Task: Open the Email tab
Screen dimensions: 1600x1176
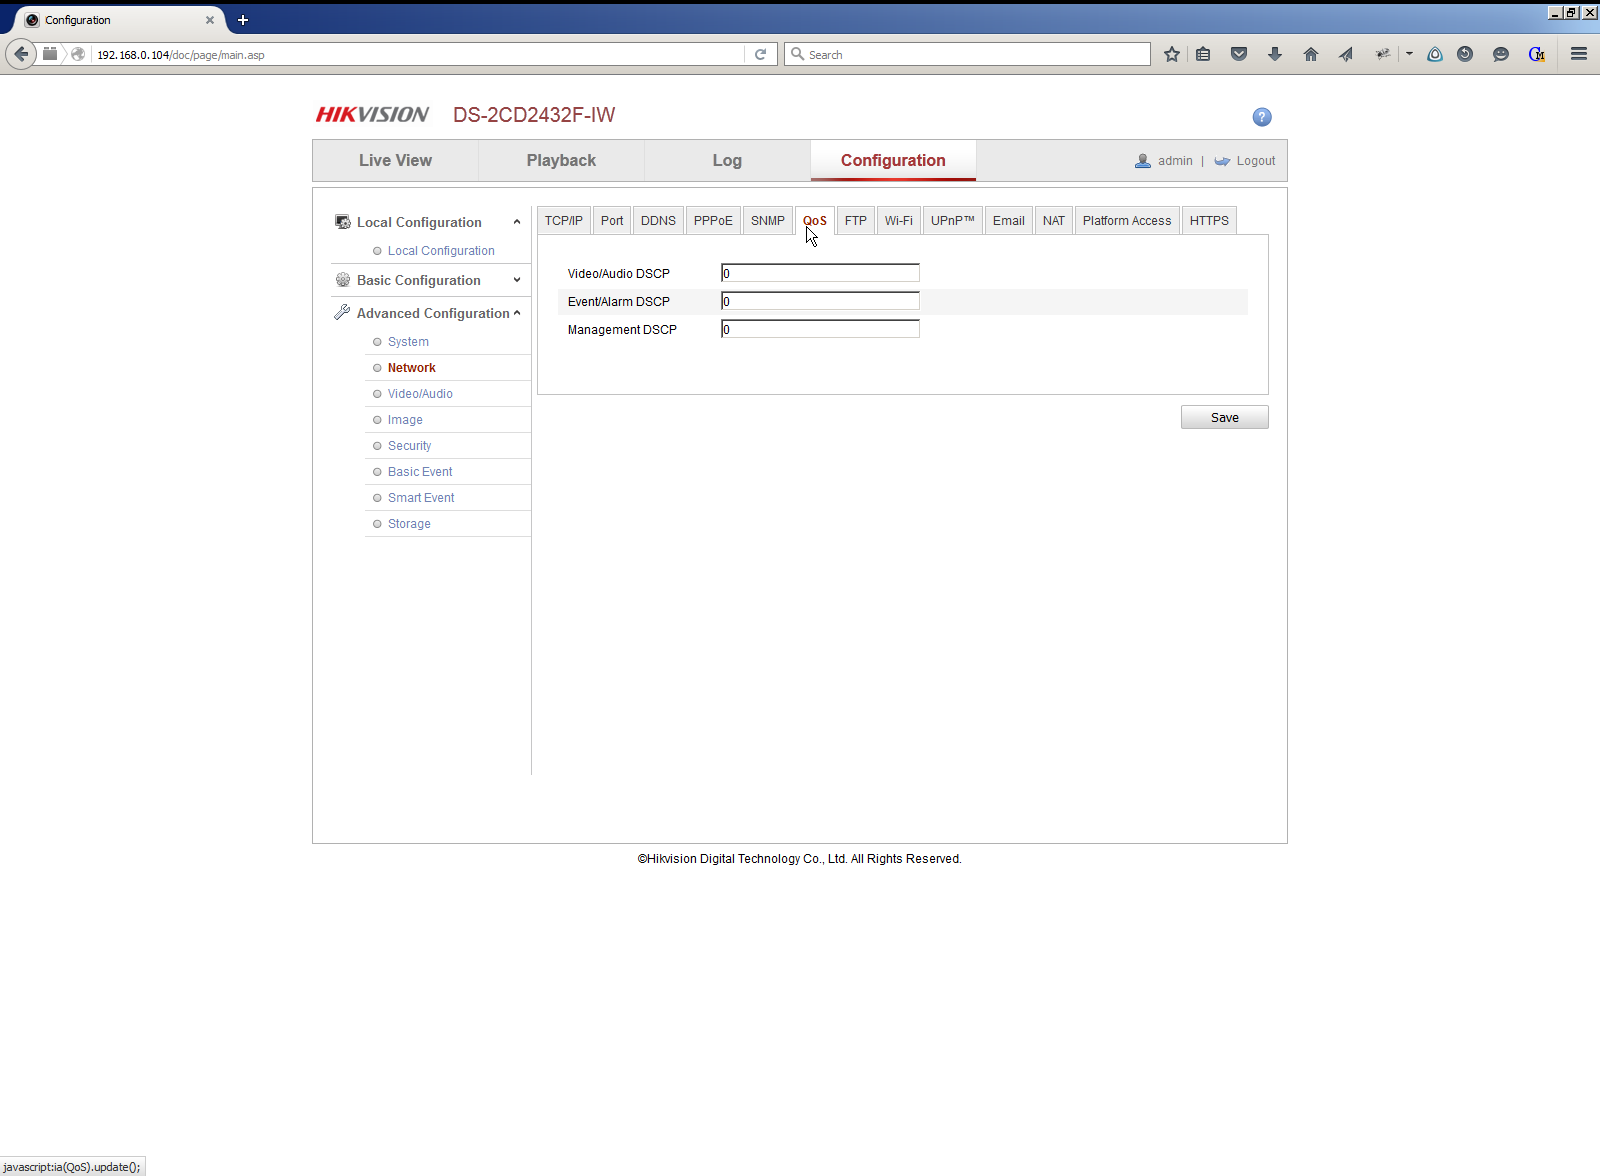Action: (1009, 221)
